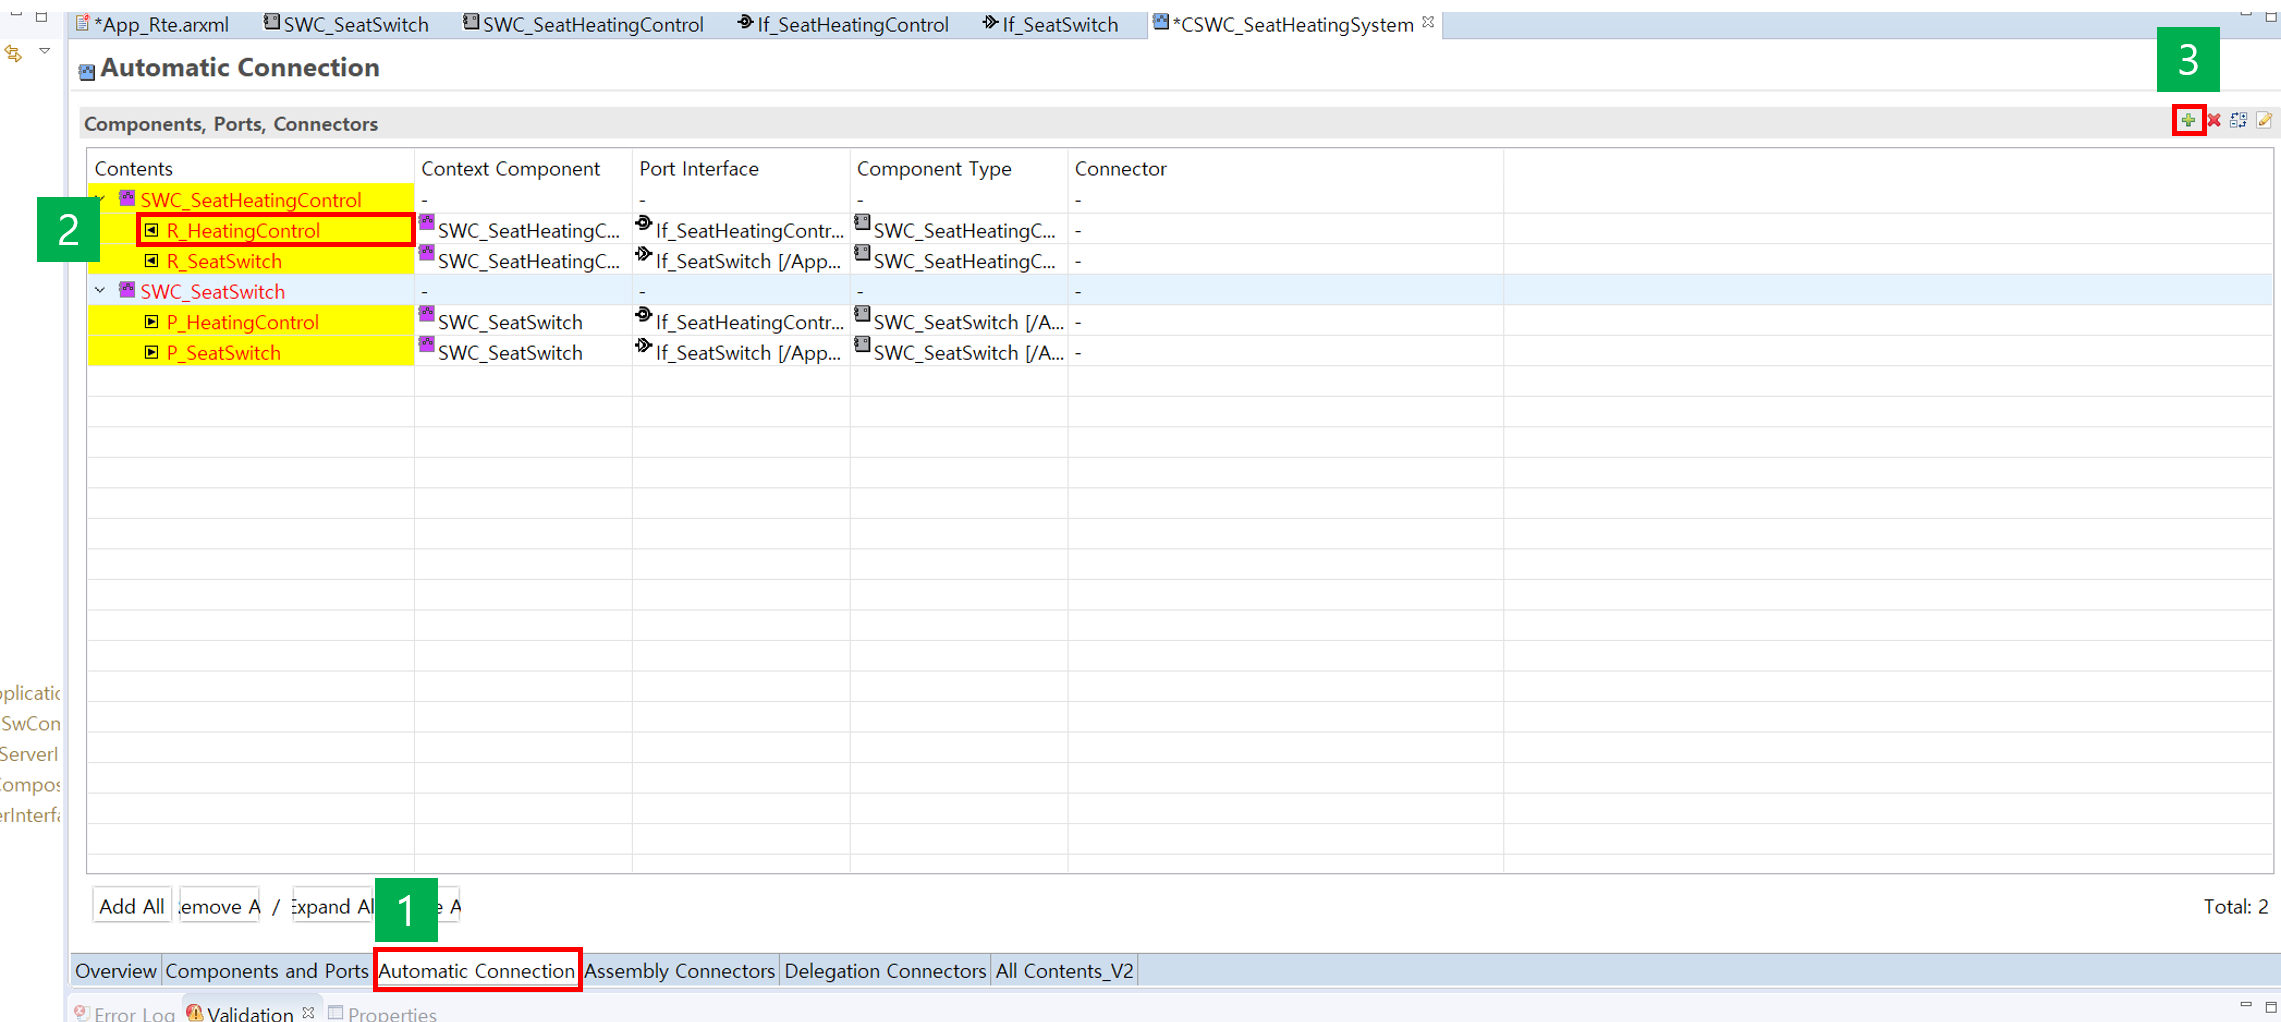Click the P_HeatingControl port icon
Viewport: 2281px width, 1022px height.
pos(151,322)
